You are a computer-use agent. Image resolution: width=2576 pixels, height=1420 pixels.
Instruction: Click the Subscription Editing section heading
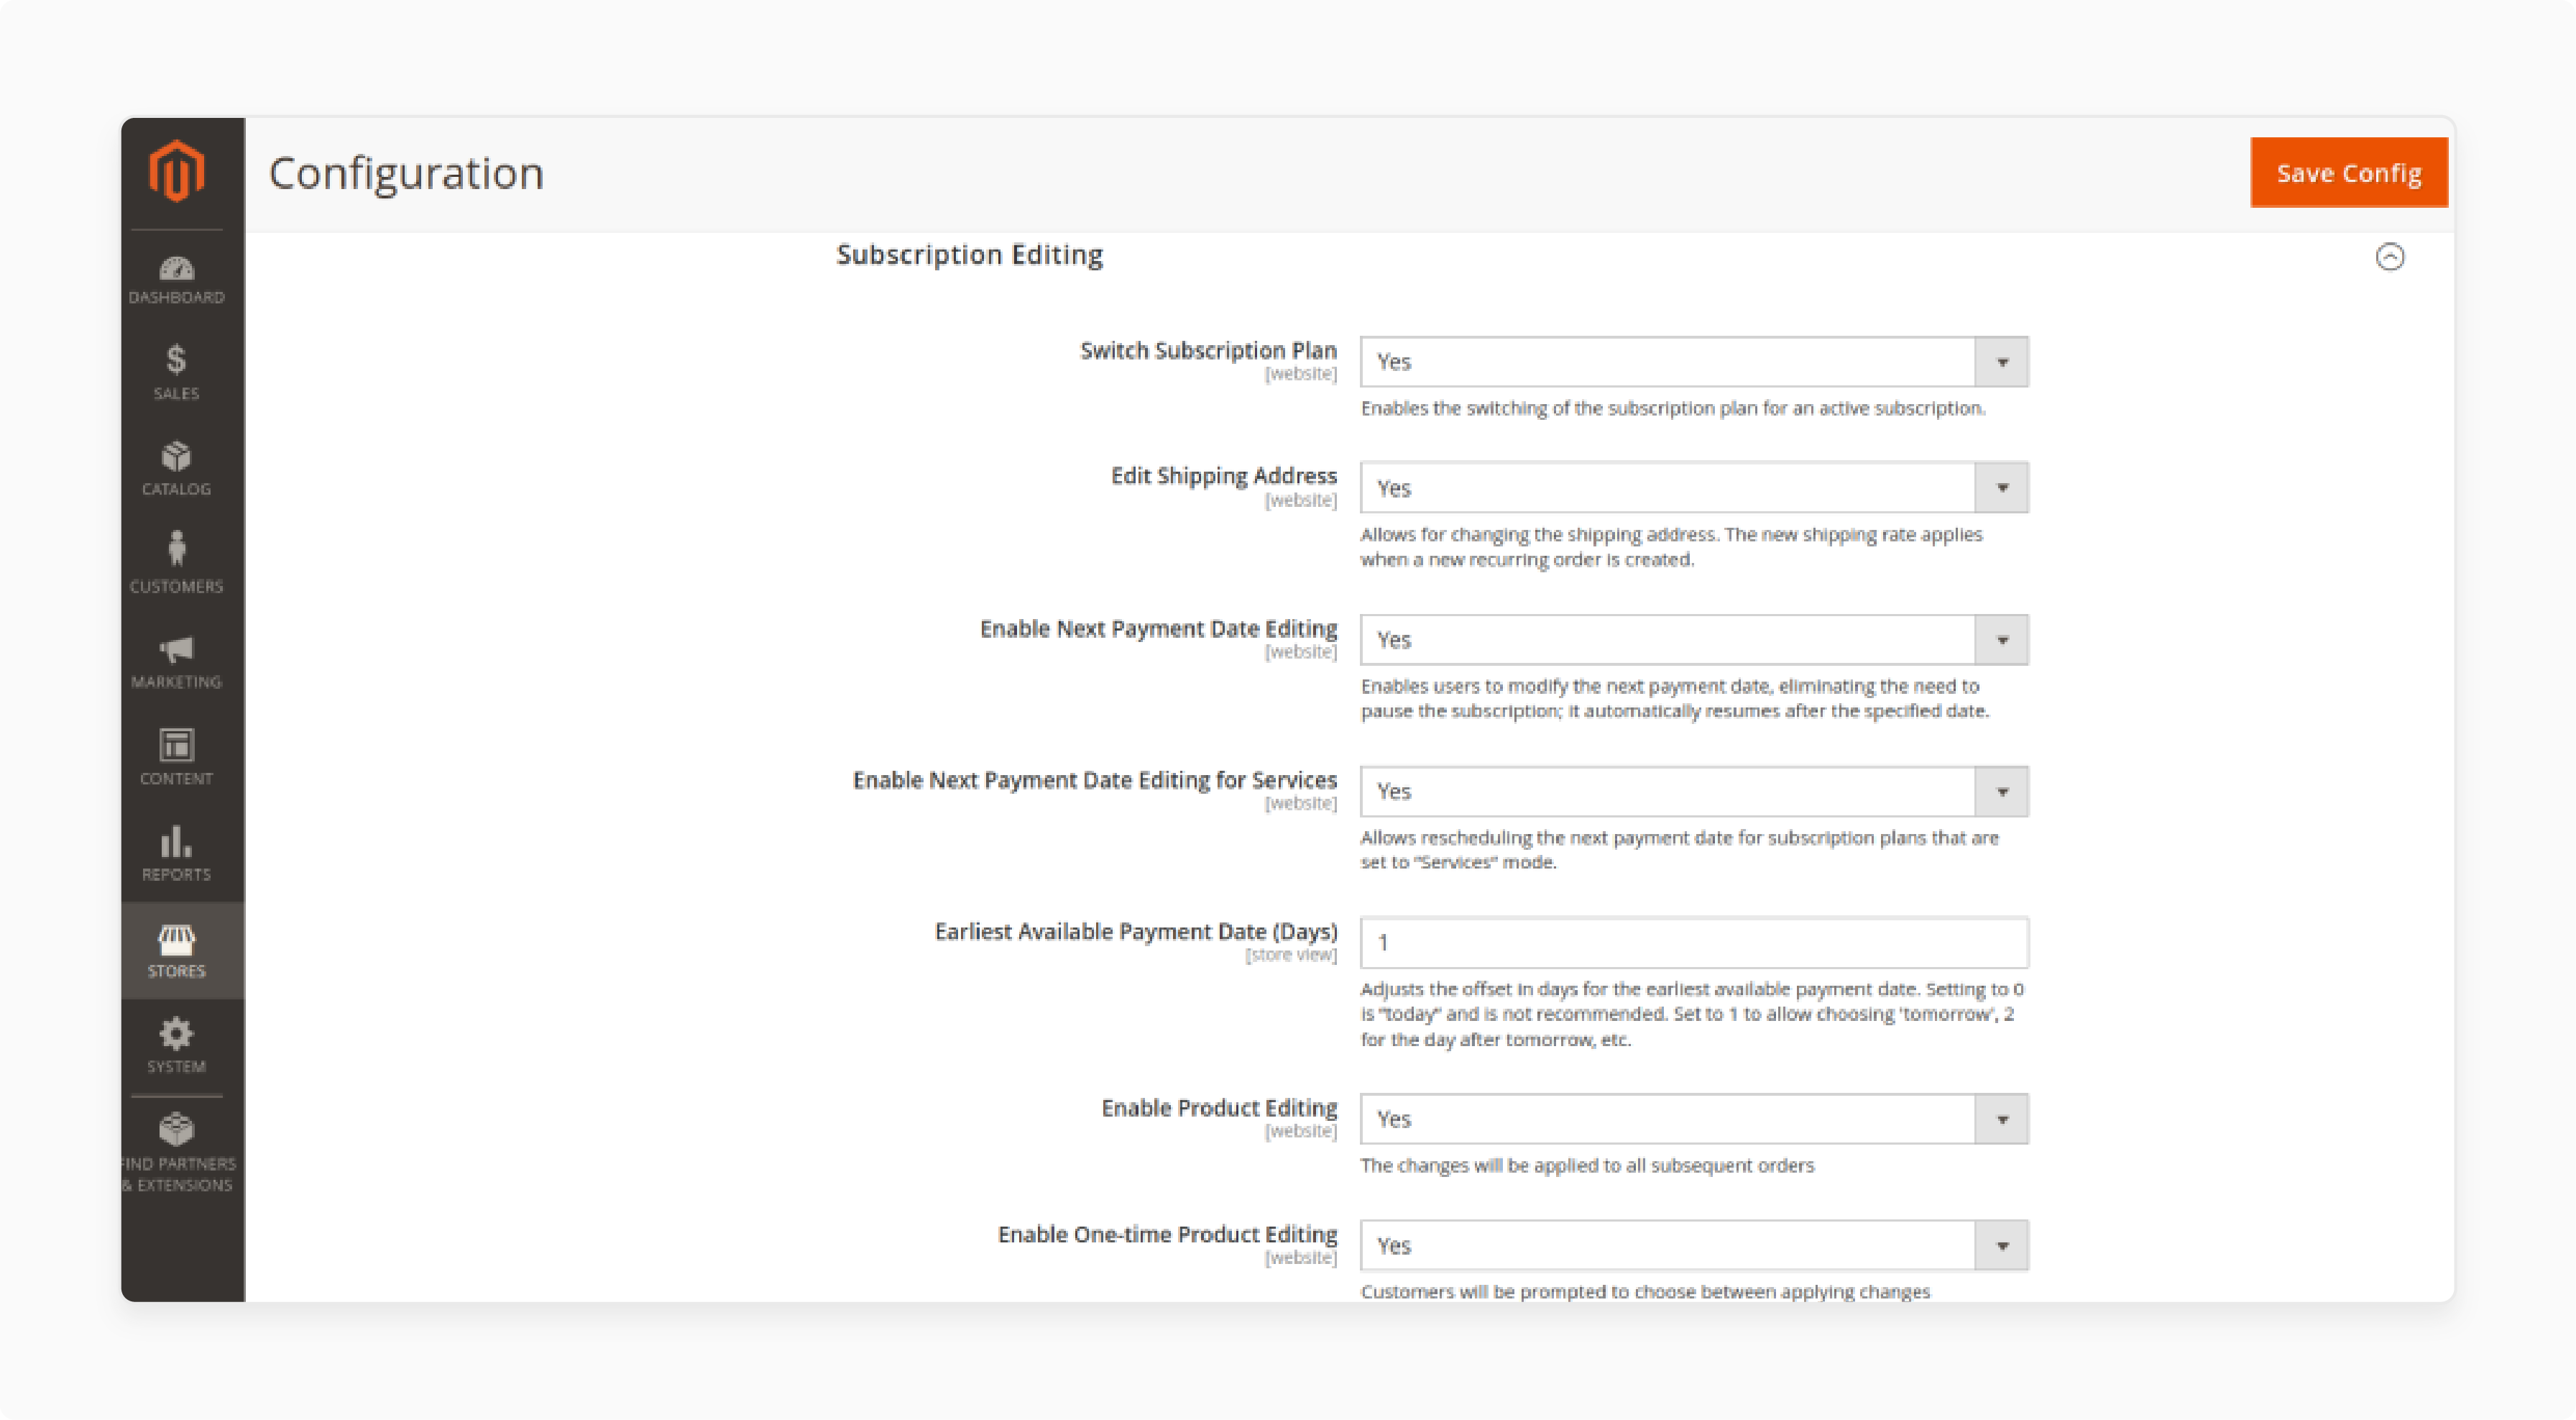970,255
